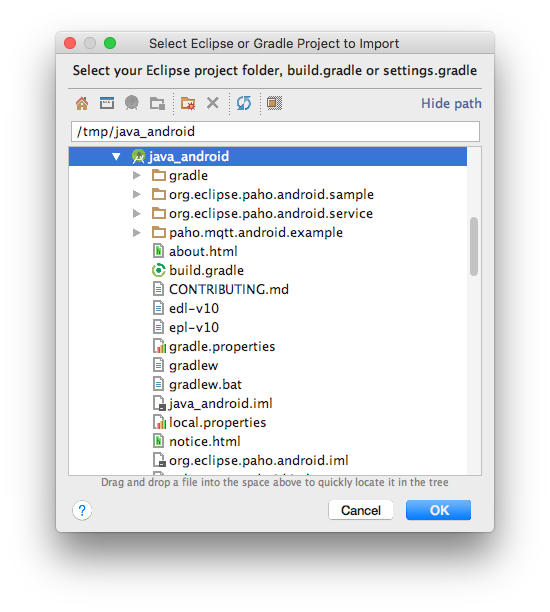Click the Home directory icon
Viewport: 550px width, 612px height.
click(82, 103)
